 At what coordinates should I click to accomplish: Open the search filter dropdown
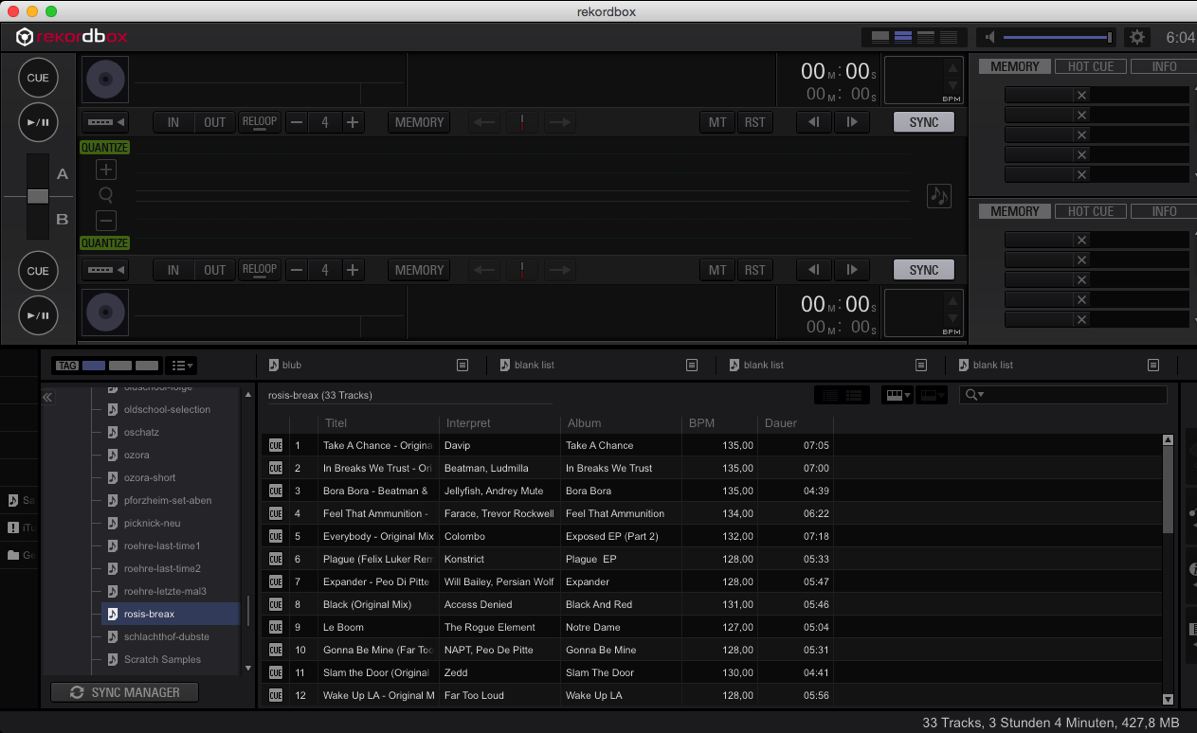tap(972, 395)
